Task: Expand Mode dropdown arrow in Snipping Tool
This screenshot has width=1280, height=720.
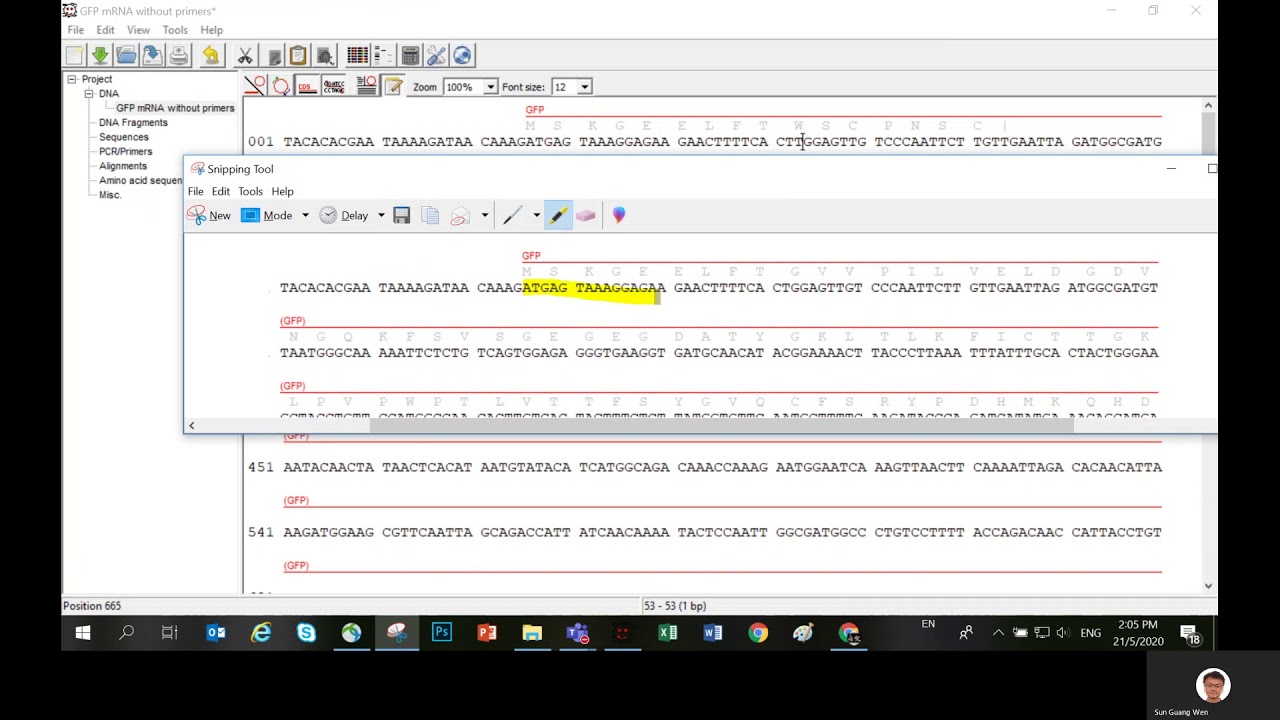Action: click(x=305, y=215)
